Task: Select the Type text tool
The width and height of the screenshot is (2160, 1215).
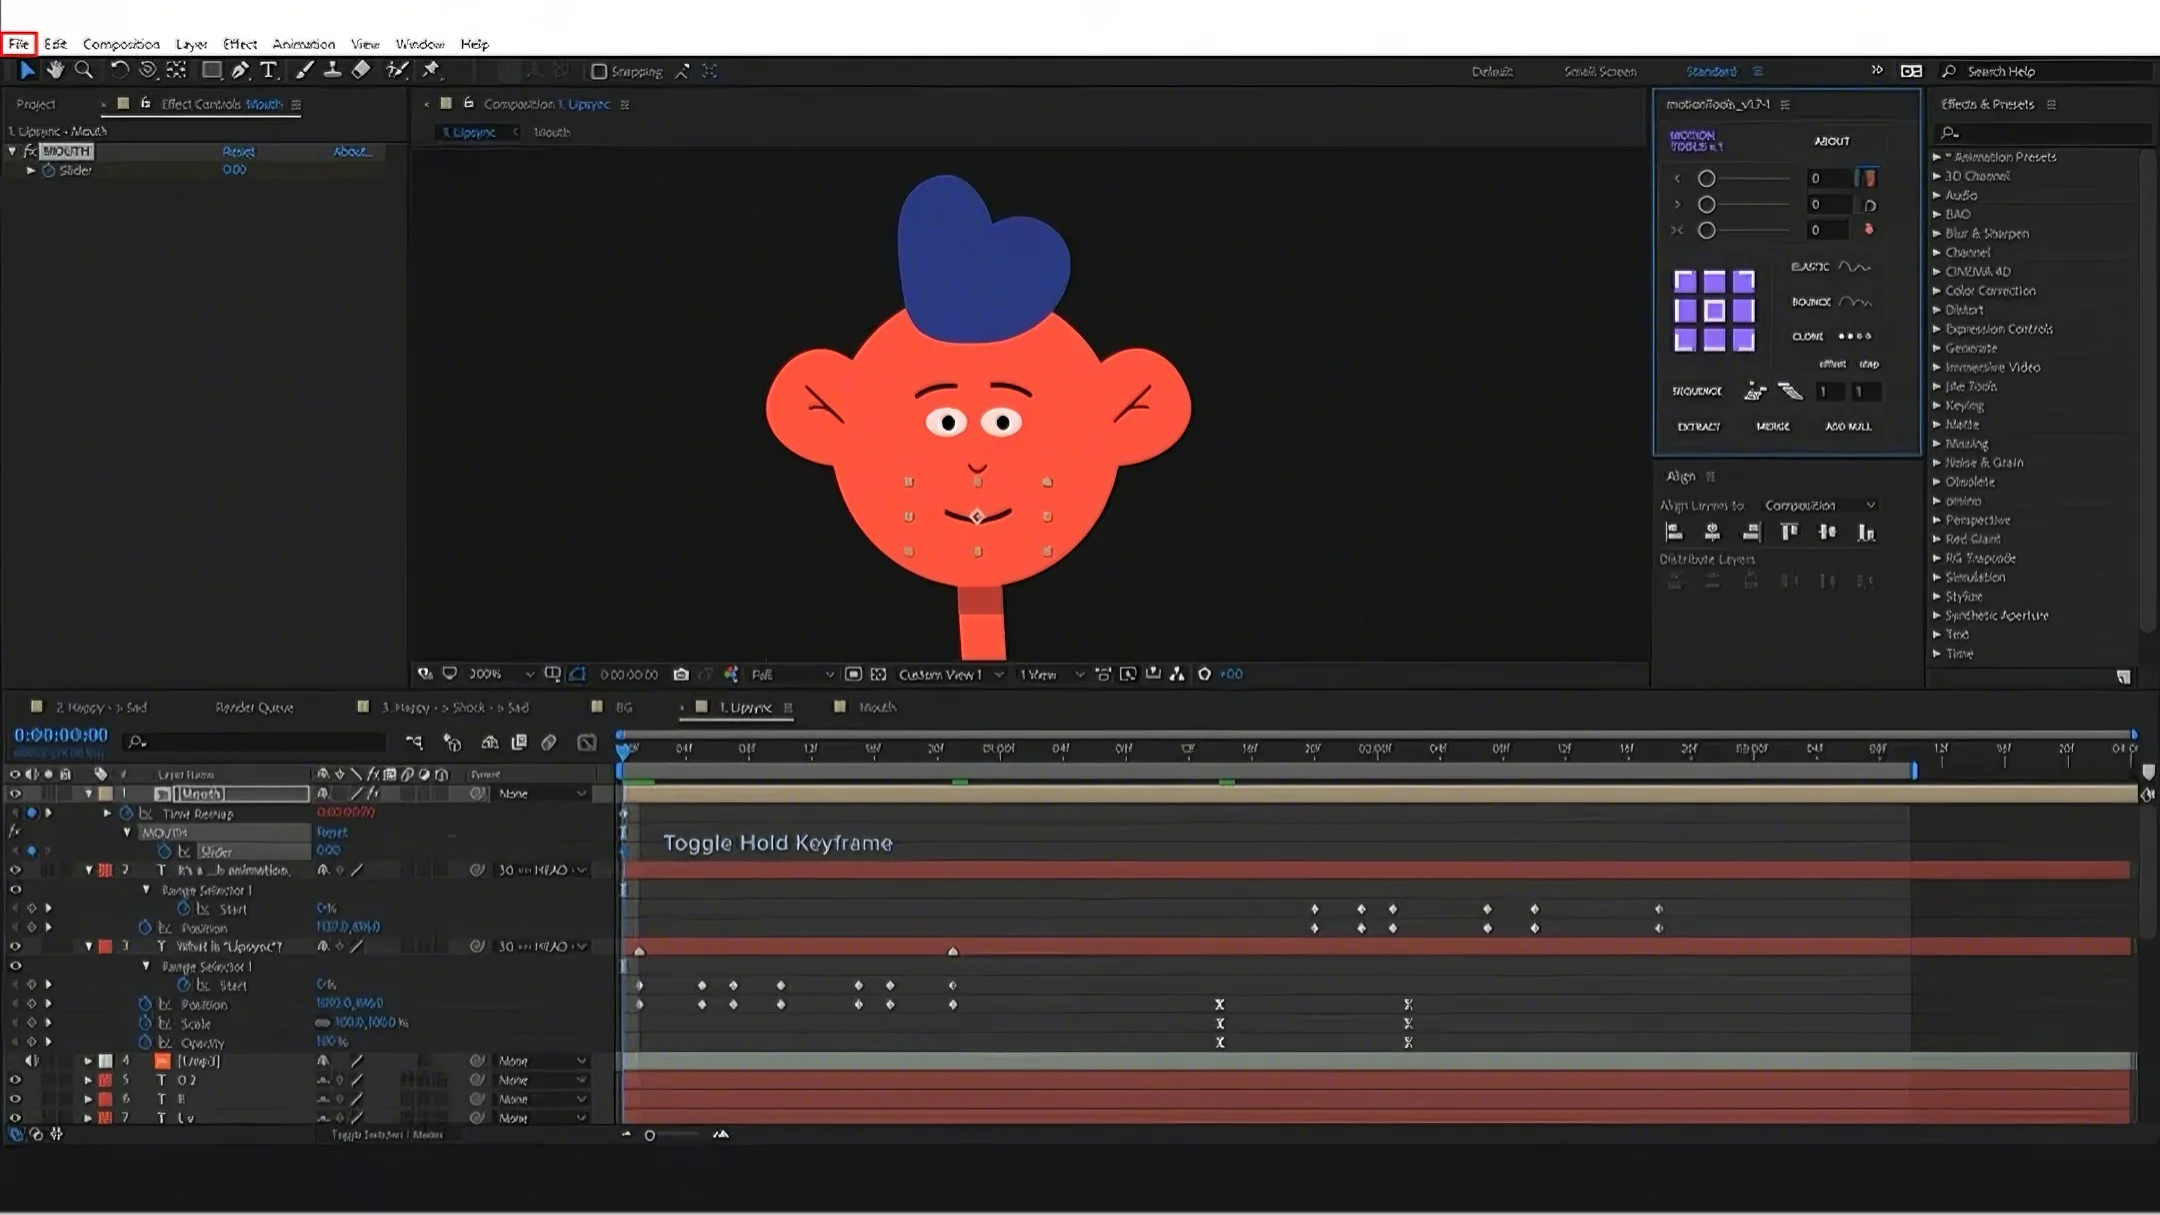Action: click(x=268, y=70)
